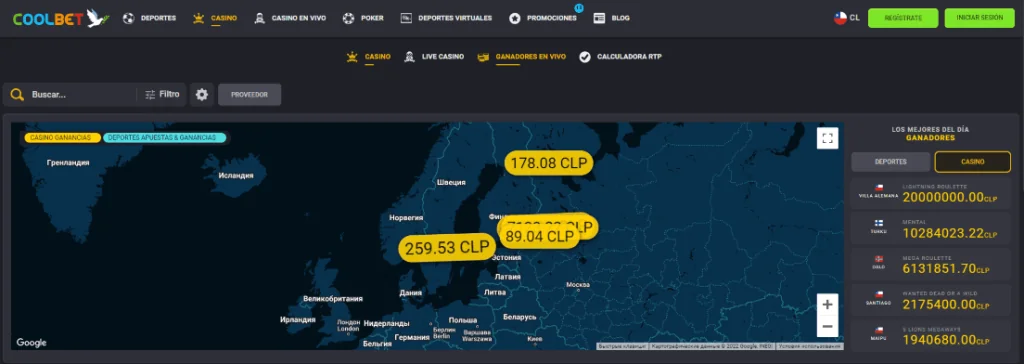Click the search magnifier icon
Viewport: 1024px width, 364px height.
(18, 95)
